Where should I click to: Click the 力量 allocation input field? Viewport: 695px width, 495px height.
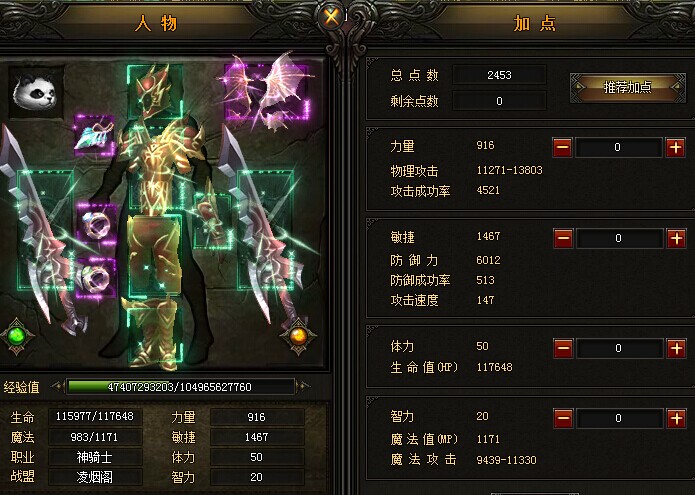coord(618,148)
